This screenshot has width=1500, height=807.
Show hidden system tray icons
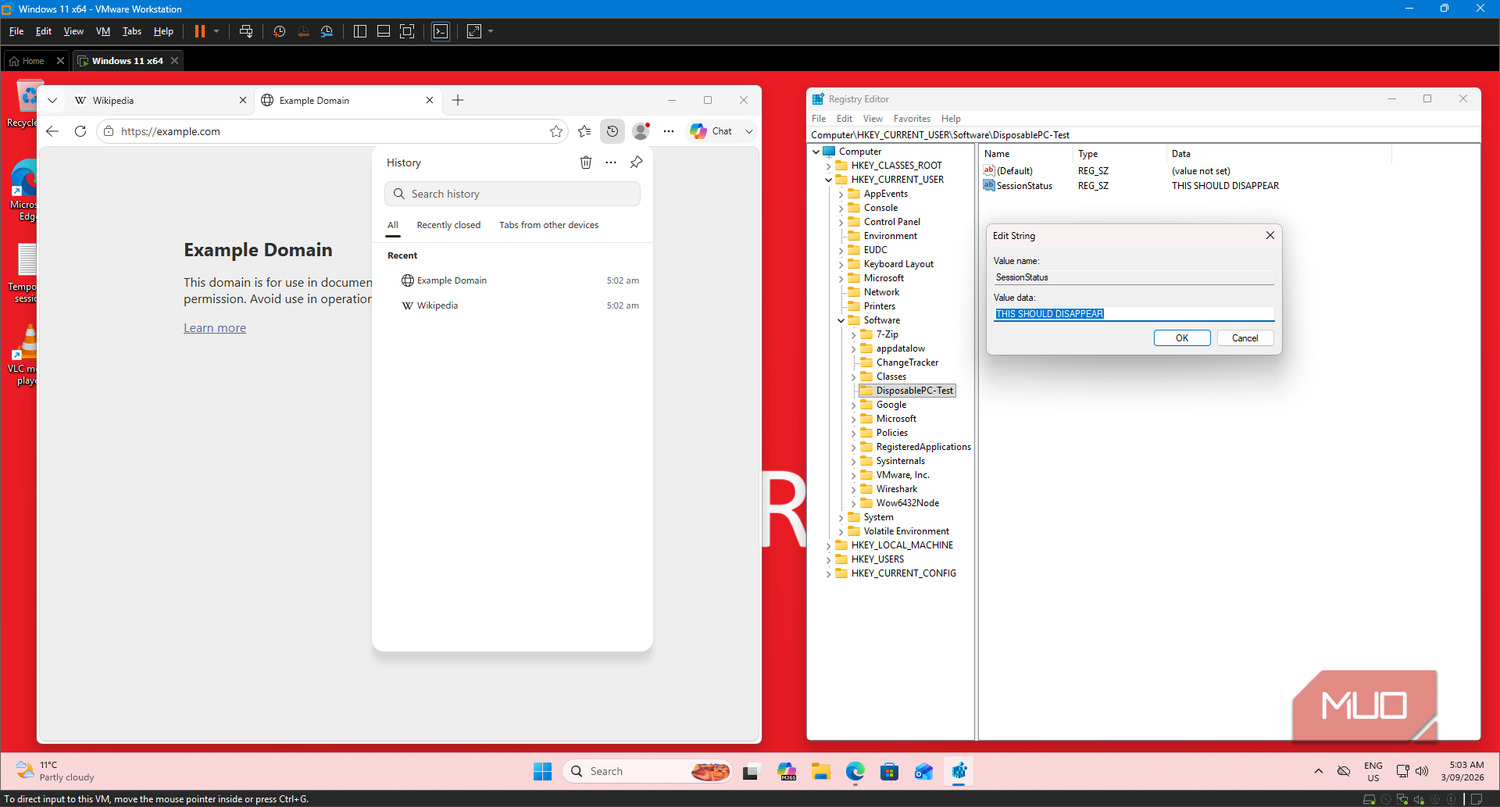click(1318, 771)
